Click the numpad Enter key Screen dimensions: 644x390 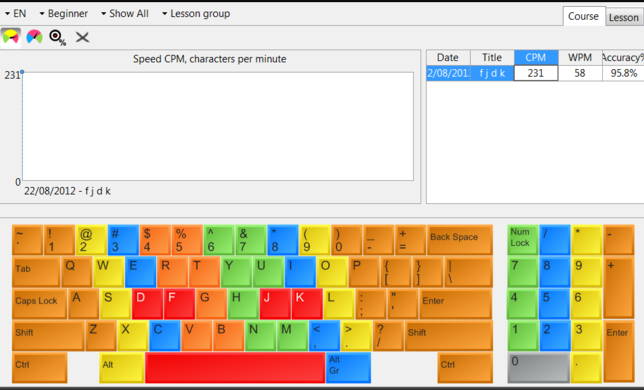point(619,352)
